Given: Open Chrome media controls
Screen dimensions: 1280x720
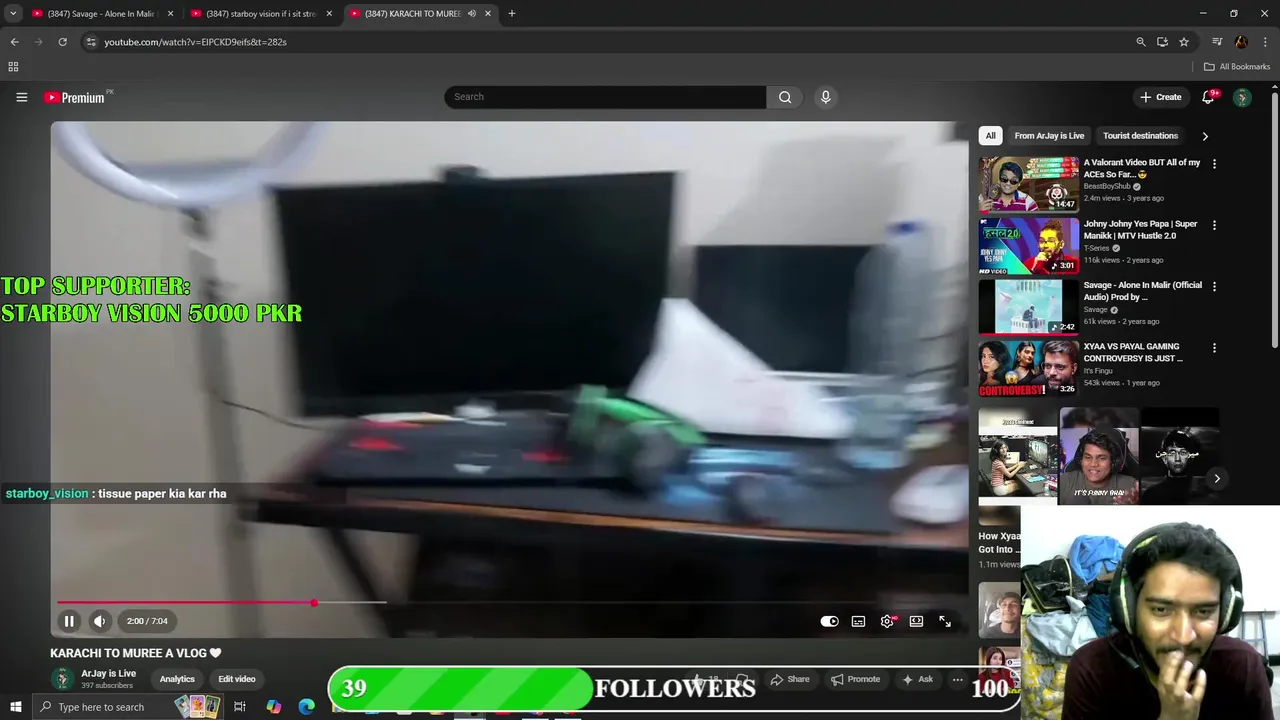Looking at the screenshot, I should pyautogui.click(x=1217, y=42).
